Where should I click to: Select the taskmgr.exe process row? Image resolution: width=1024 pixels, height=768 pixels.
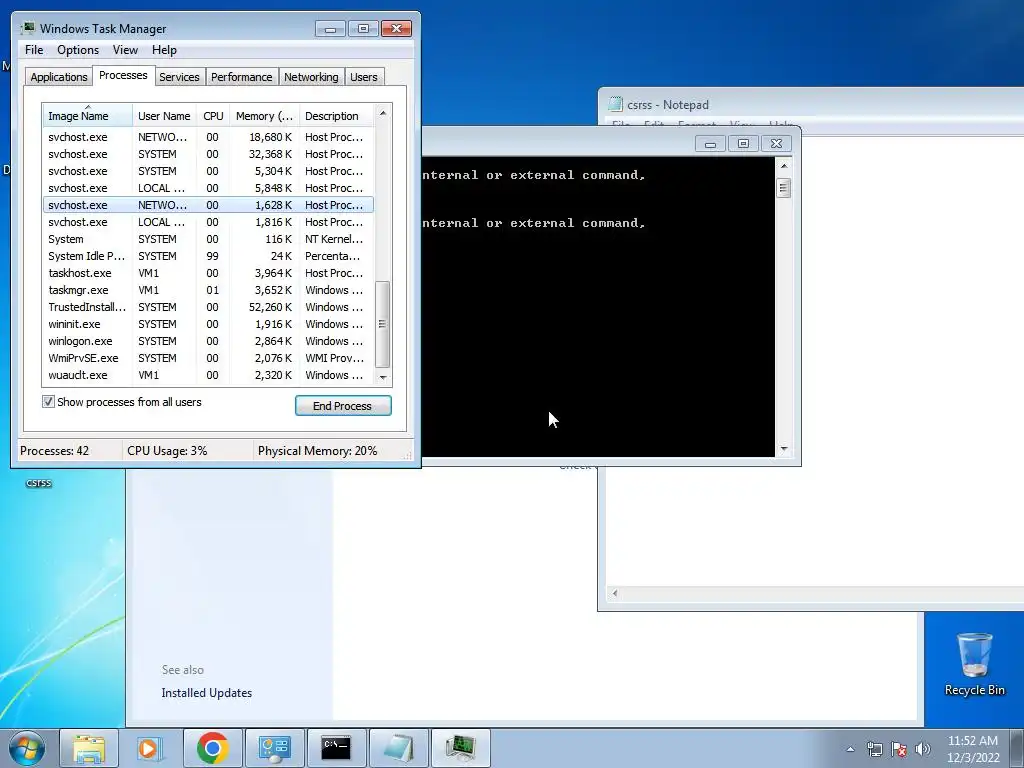208,290
